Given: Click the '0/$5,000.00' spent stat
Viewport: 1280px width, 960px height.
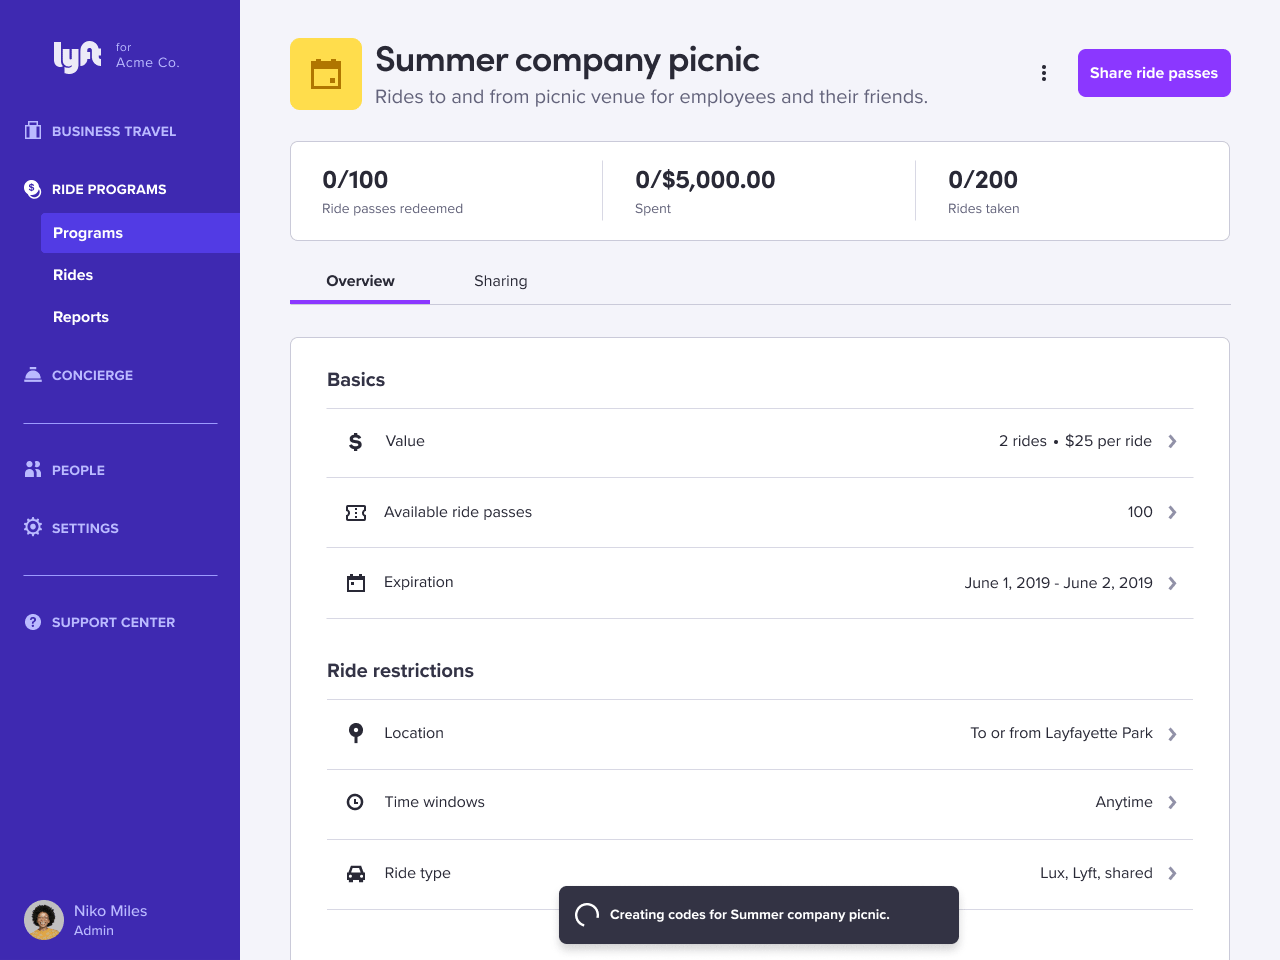Looking at the screenshot, I should click(705, 180).
